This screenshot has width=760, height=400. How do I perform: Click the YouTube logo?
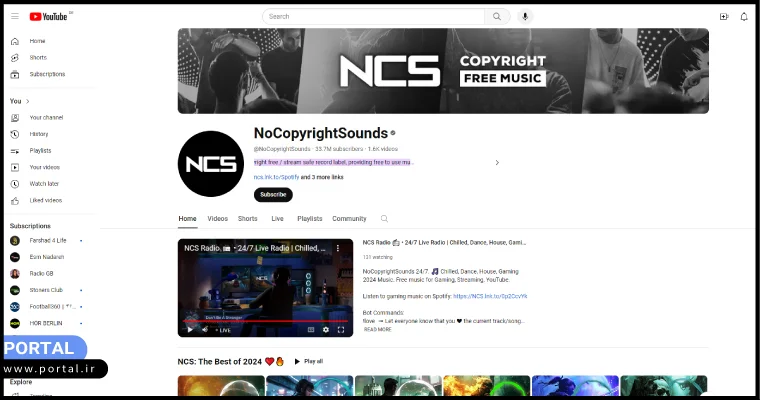click(x=48, y=16)
